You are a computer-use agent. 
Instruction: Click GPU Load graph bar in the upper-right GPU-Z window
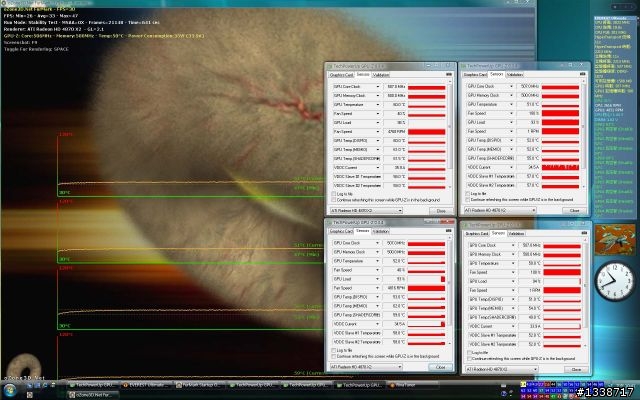tap(560, 122)
